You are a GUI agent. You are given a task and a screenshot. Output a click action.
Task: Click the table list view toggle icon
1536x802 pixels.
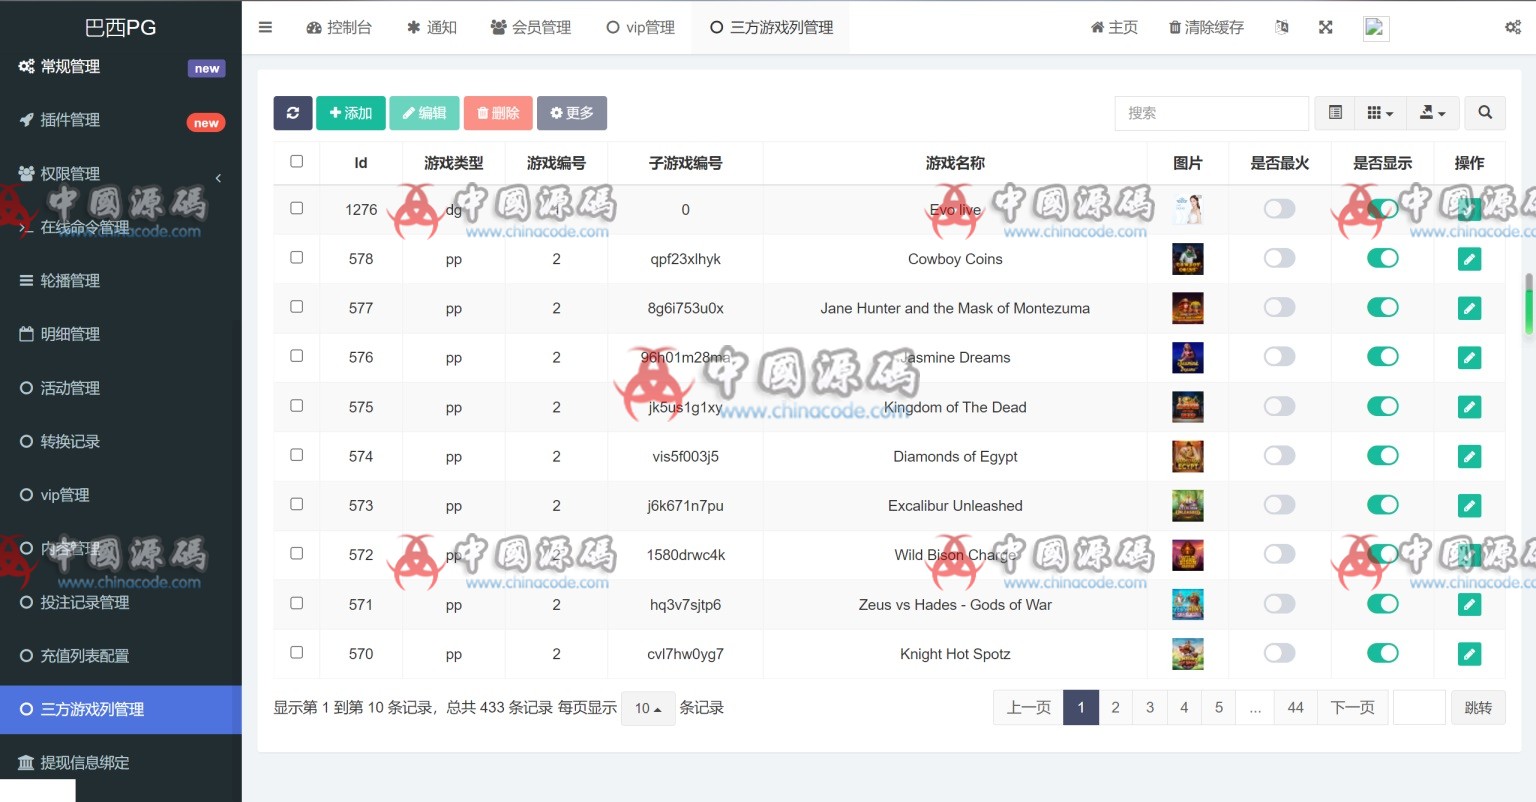(1335, 113)
